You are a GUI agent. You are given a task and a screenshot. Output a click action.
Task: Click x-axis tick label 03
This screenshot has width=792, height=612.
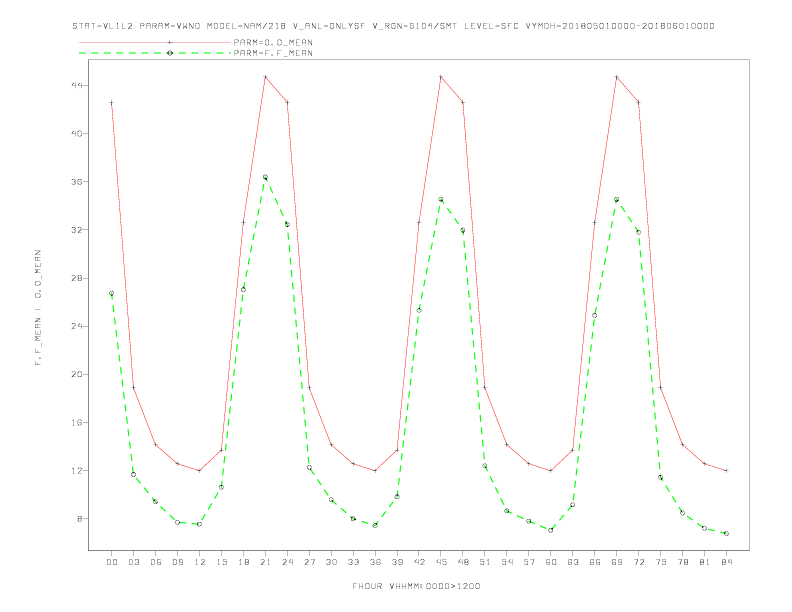(133, 562)
